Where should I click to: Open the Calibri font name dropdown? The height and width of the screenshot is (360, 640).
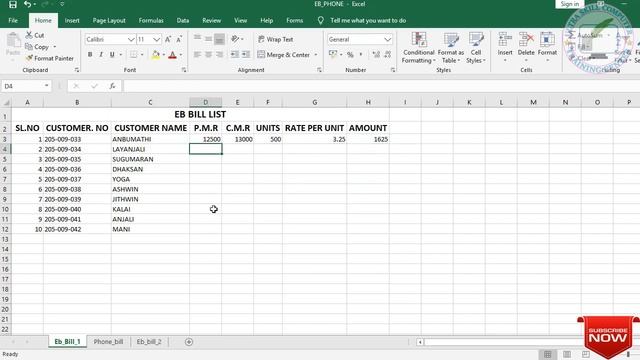[131, 40]
